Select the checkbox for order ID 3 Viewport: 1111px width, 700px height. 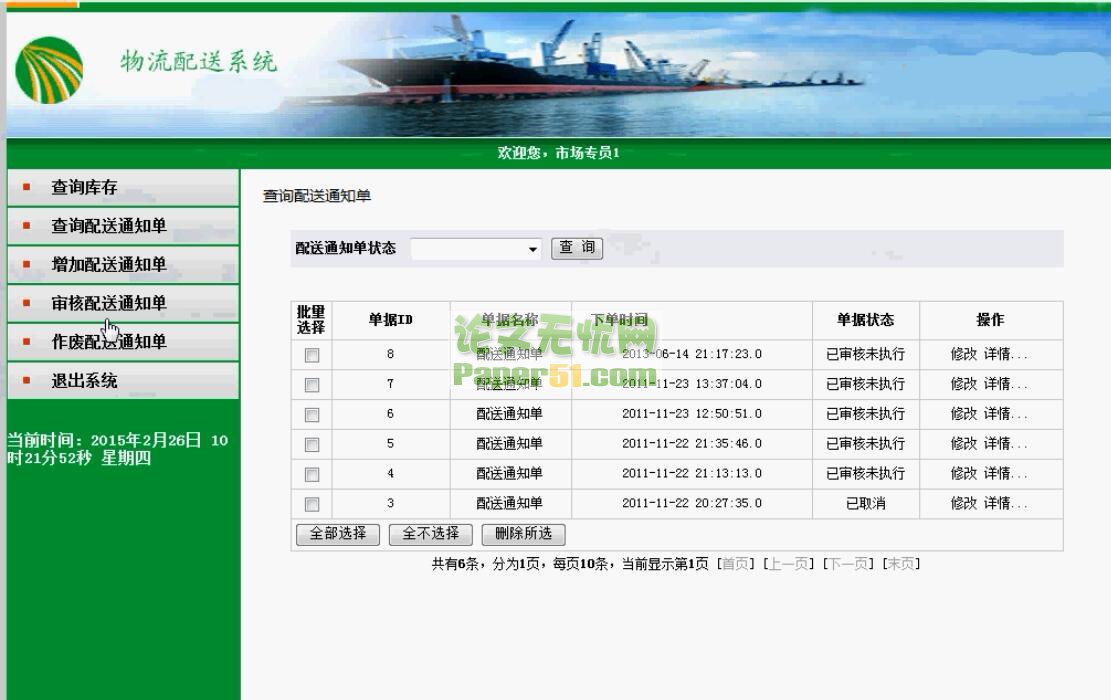pyautogui.click(x=312, y=504)
